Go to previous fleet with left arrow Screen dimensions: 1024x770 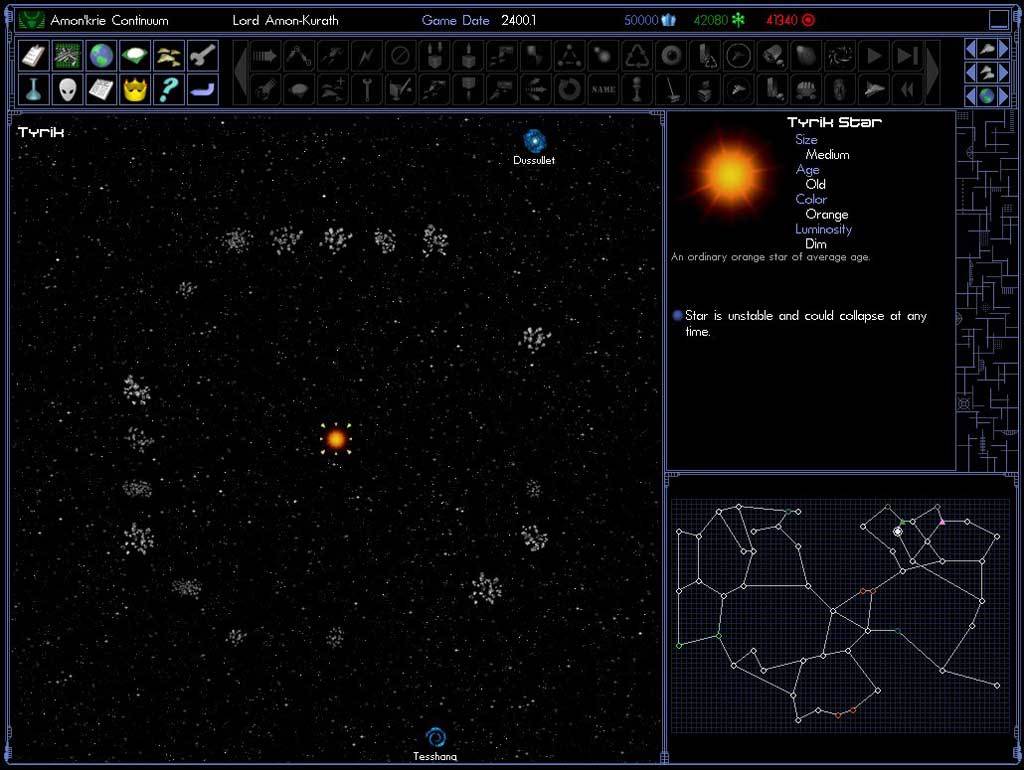click(x=970, y=72)
